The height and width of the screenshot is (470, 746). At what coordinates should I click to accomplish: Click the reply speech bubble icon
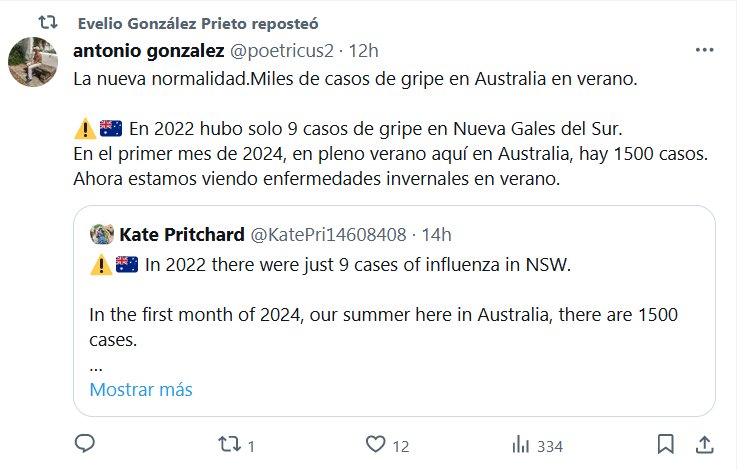pyautogui.click(x=85, y=443)
